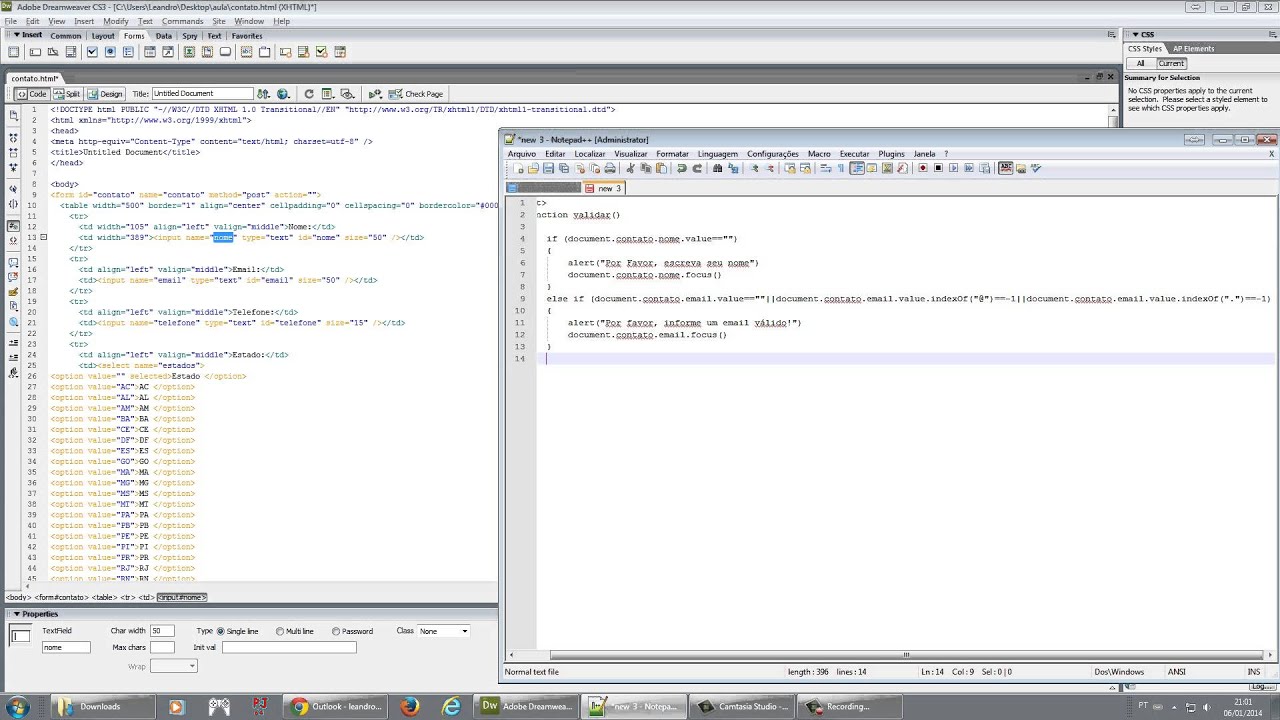Click the Print icon in Notepad++ toolbar

click(x=610, y=168)
